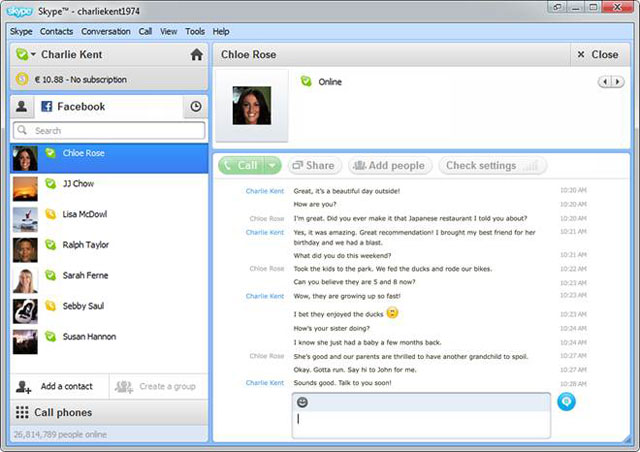Screen dimensions: 640x452
Task: Click the contact Search field
Action: (110, 131)
